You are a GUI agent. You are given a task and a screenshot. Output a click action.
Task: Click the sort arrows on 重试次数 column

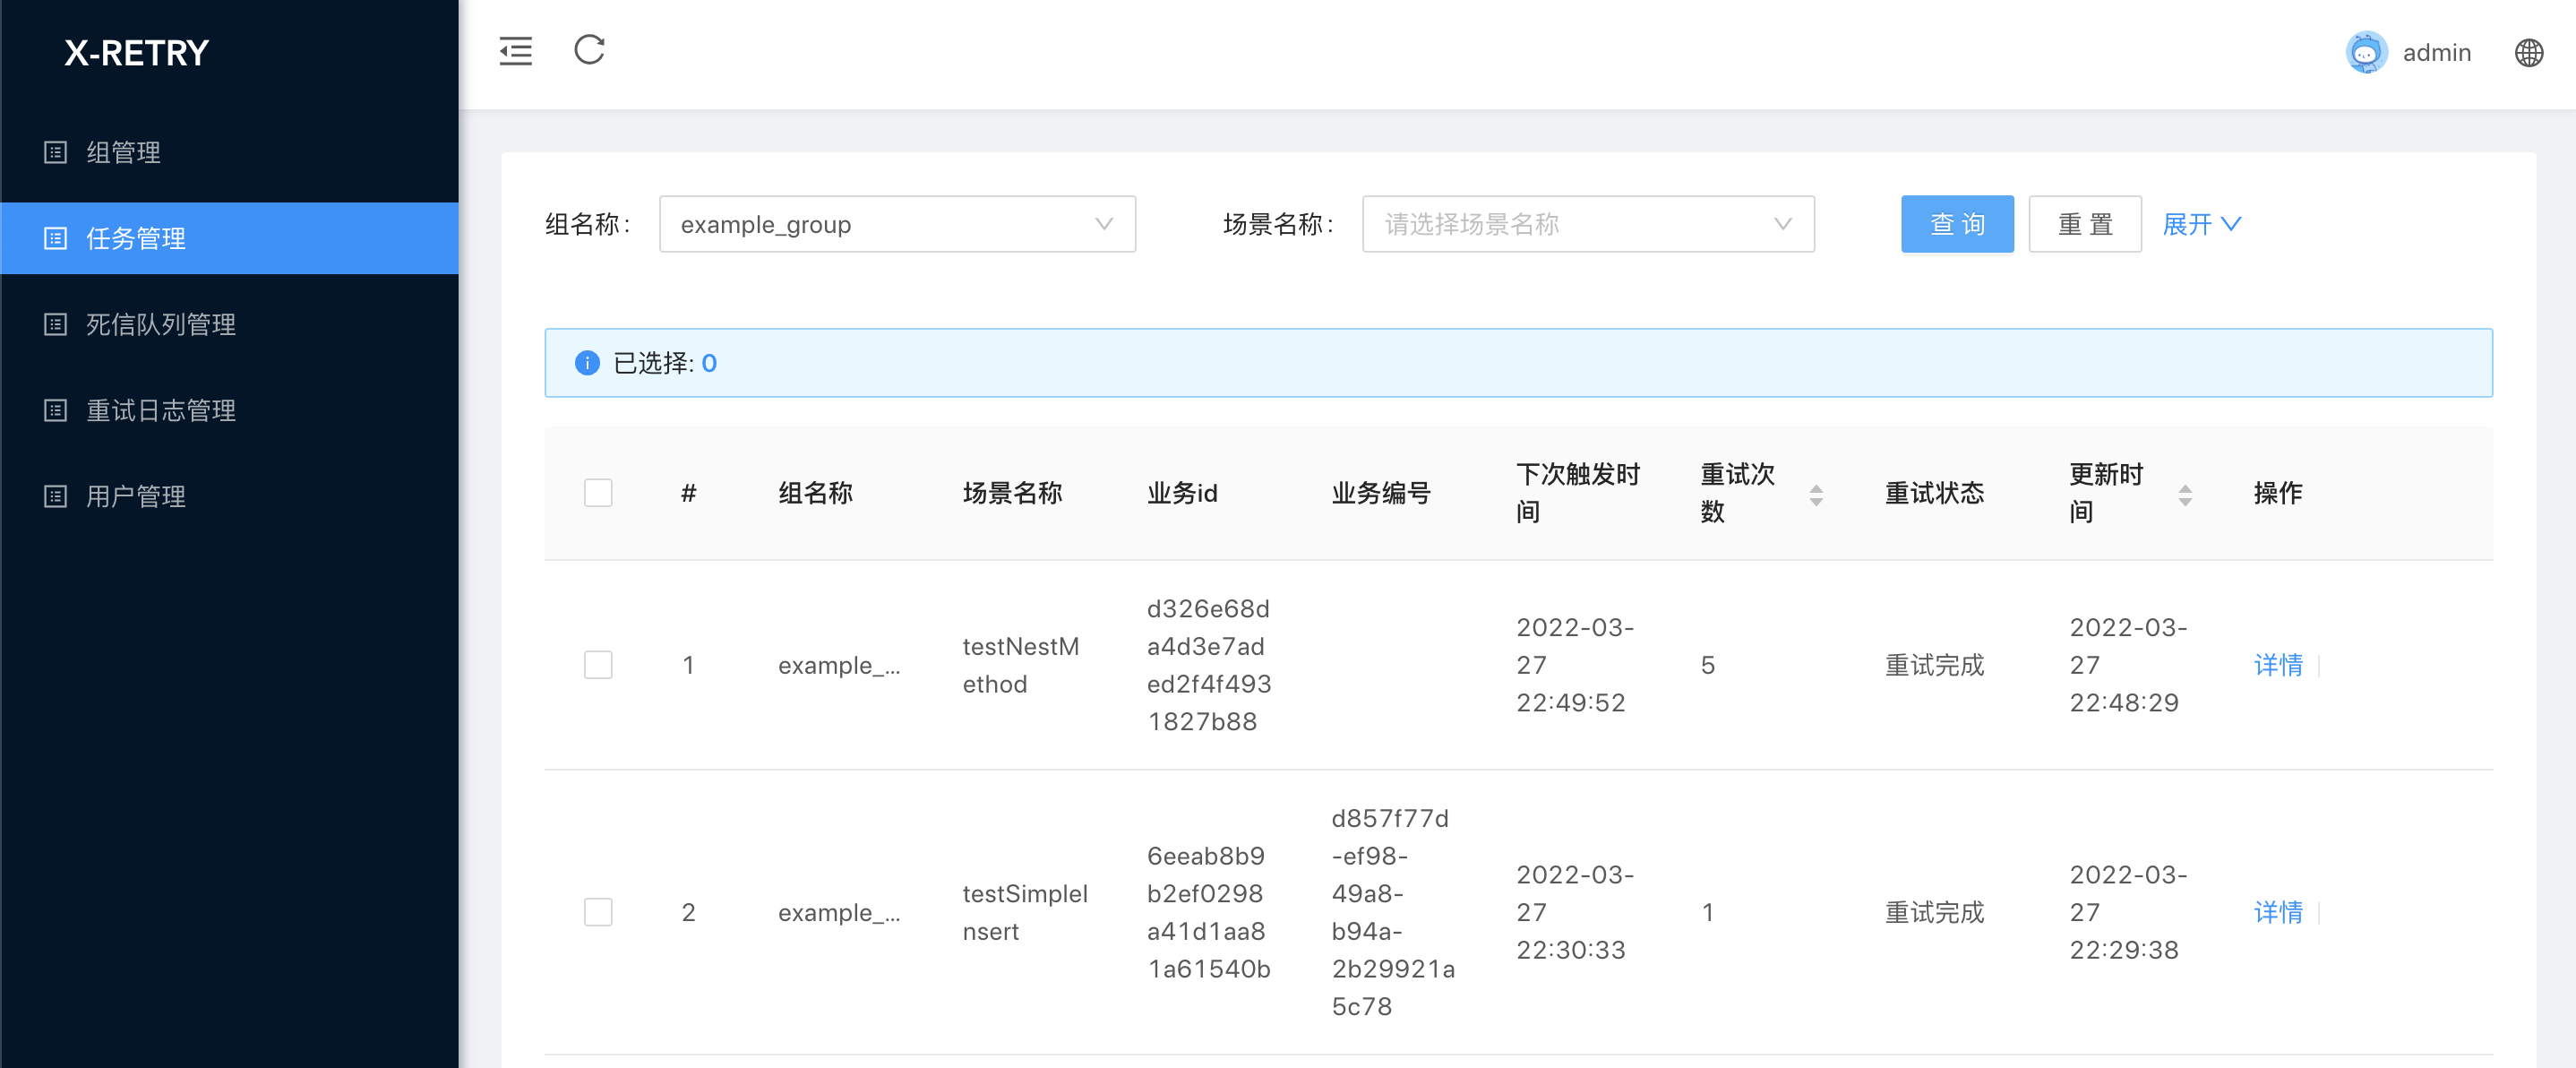1816,494
